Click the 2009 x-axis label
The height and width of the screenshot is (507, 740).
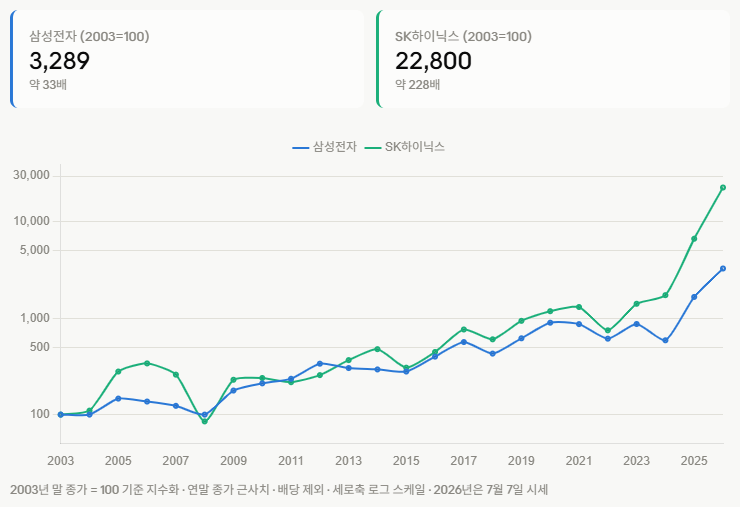point(233,461)
